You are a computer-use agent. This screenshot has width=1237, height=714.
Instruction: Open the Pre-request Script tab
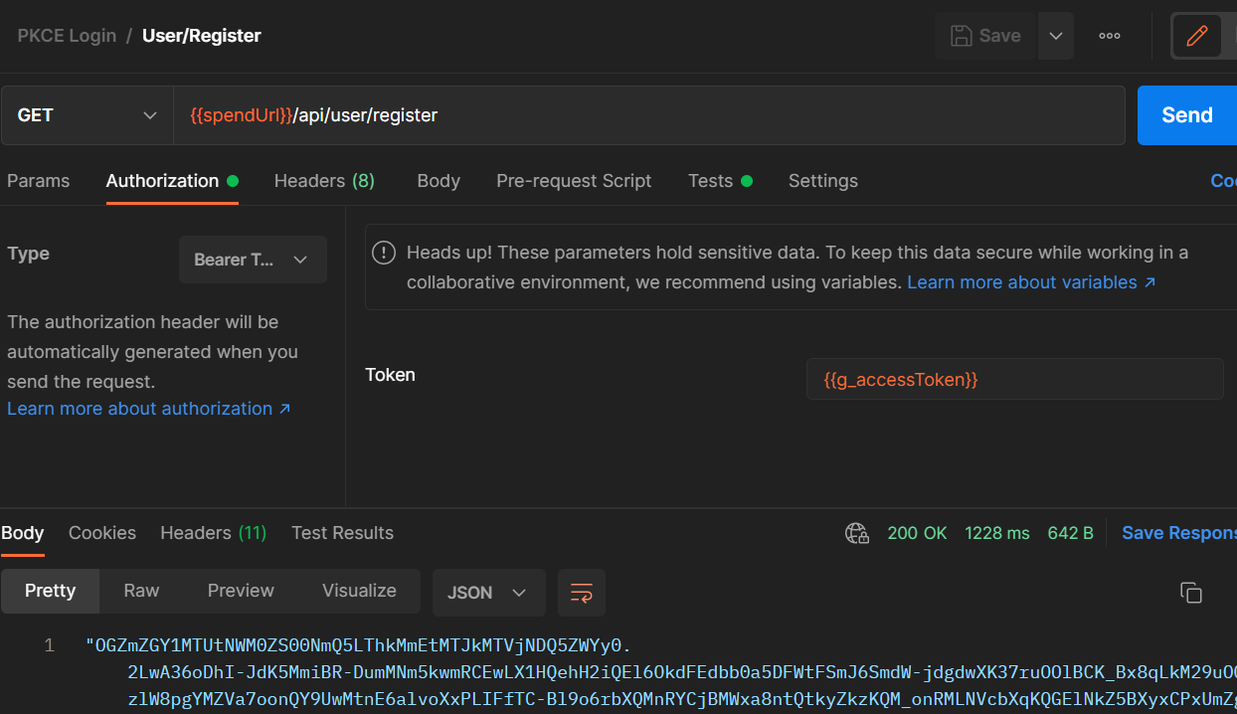pos(573,181)
